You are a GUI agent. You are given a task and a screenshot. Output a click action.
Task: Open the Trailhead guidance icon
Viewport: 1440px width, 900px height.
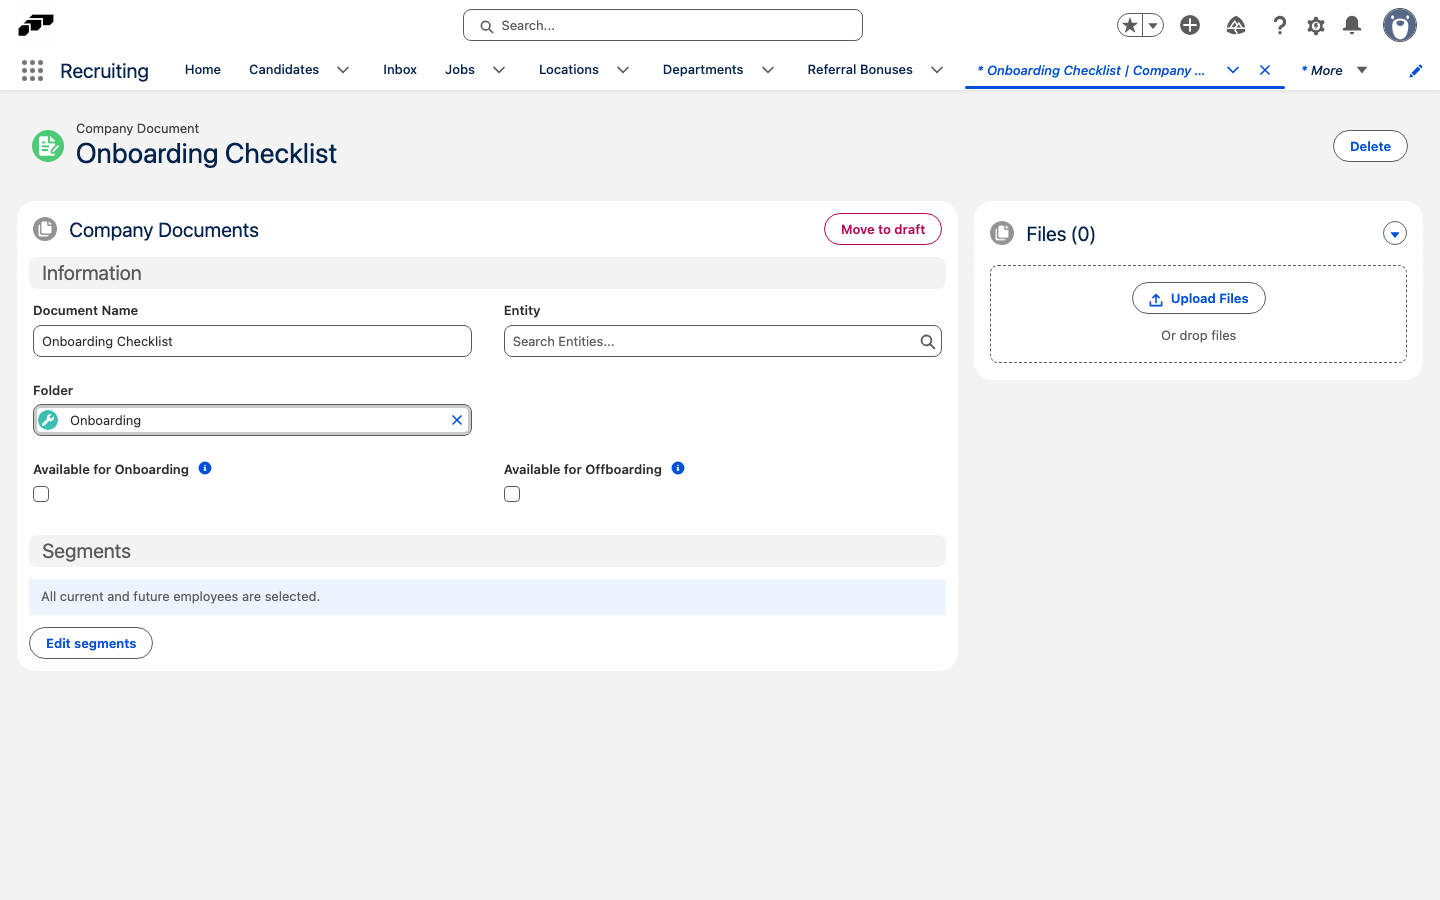tap(1236, 25)
